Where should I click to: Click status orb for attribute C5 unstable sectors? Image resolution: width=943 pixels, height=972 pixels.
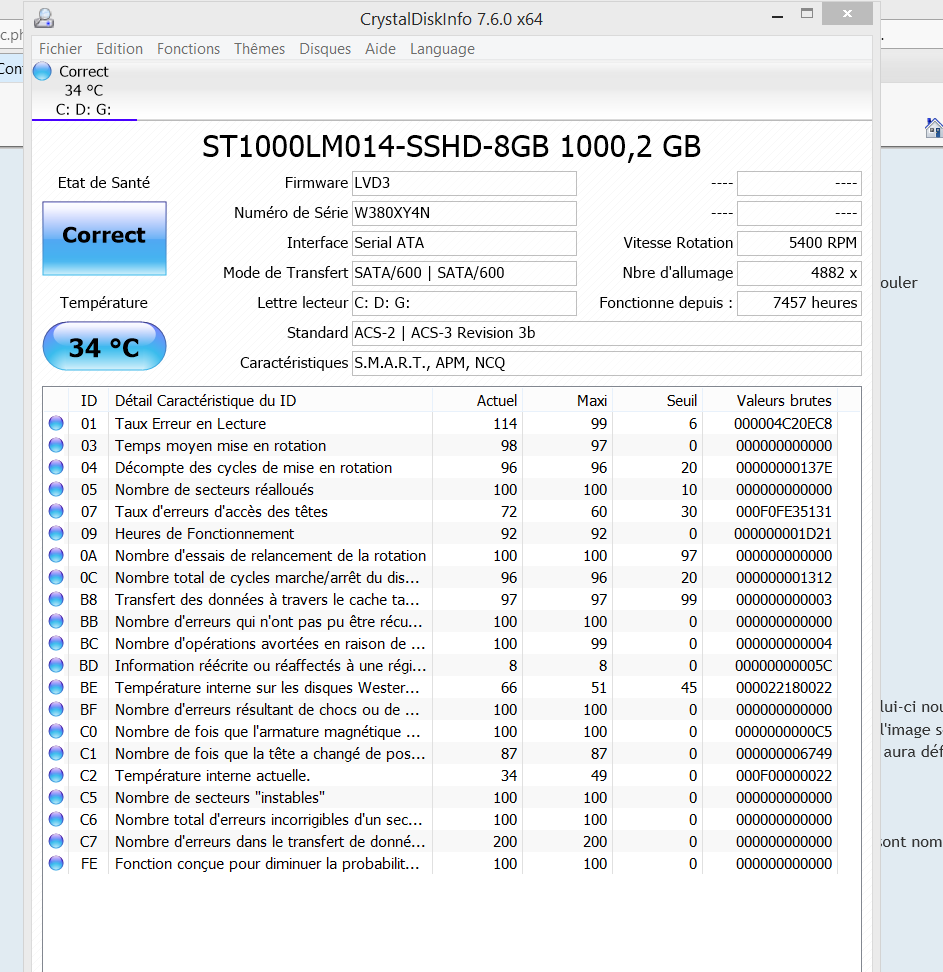(x=56, y=798)
